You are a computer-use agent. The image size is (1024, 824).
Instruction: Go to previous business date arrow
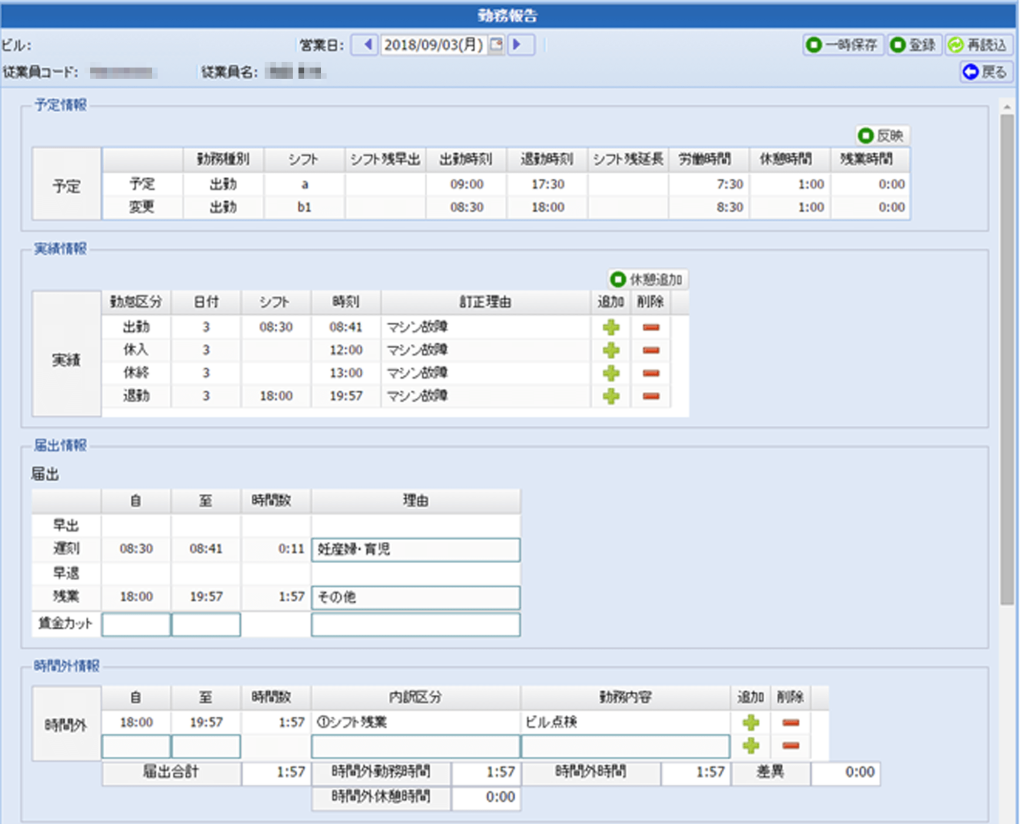pyautogui.click(x=365, y=45)
